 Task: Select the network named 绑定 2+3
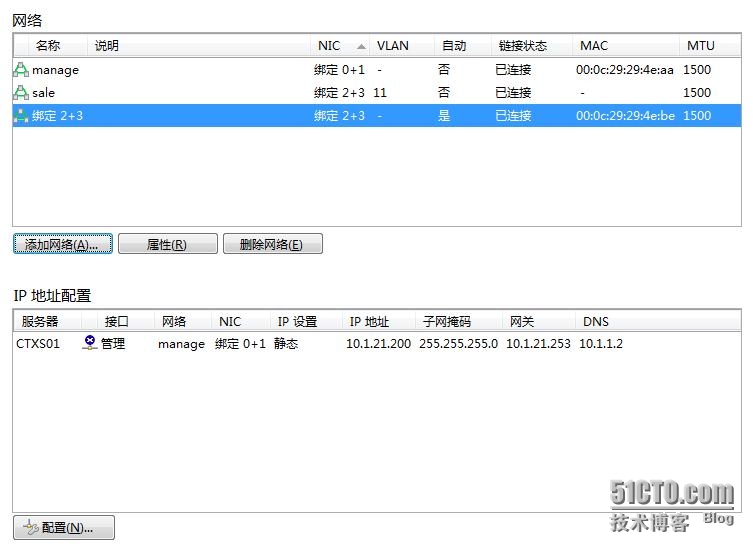pyautogui.click(x=57, y=116)
